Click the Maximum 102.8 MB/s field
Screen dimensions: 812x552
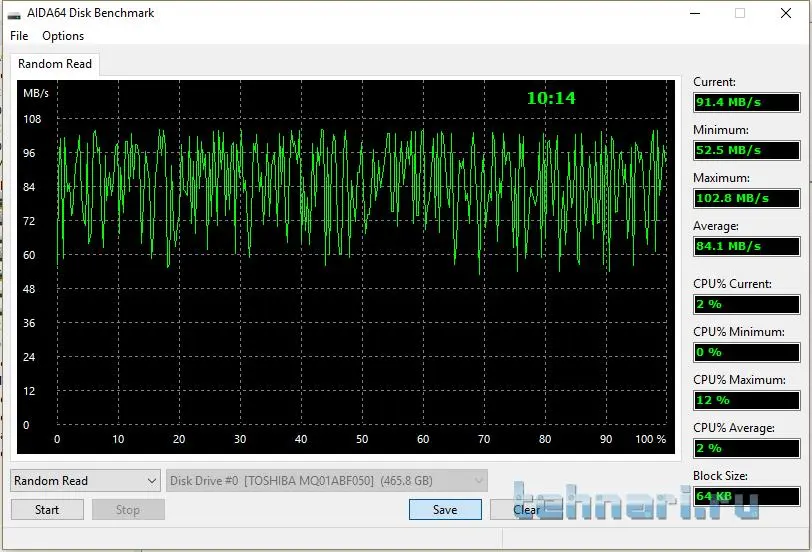coord(746,199)
